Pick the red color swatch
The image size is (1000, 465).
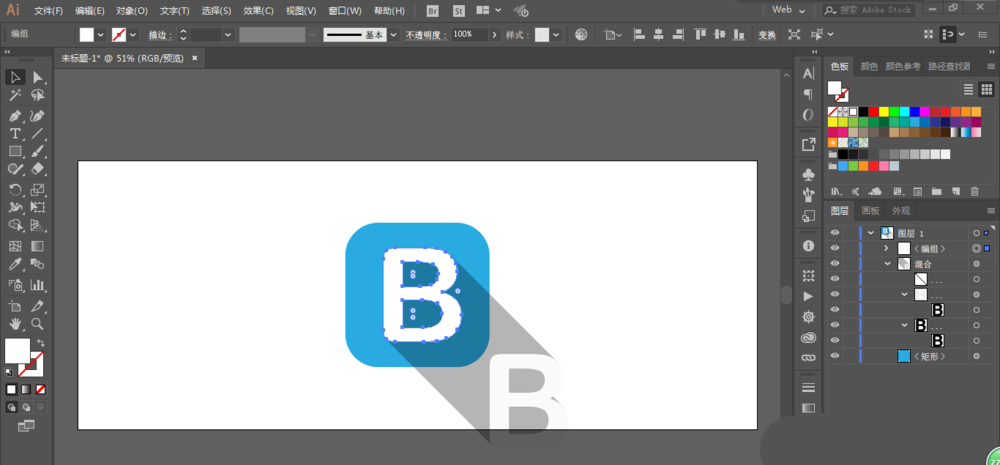click(x=874, y=112)
